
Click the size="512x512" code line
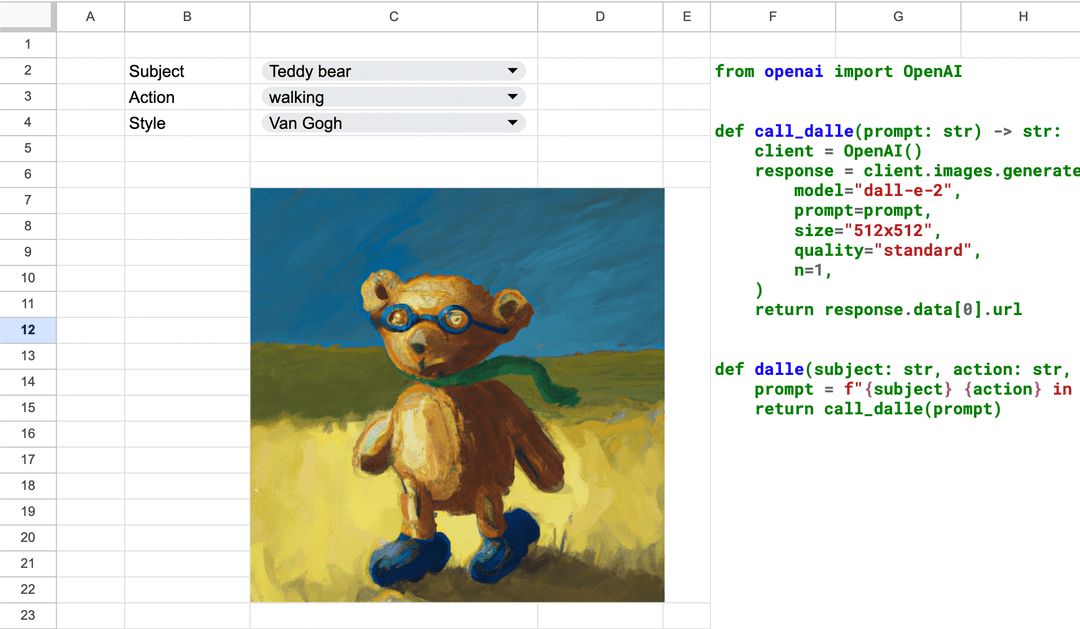[x=868, y=231]
